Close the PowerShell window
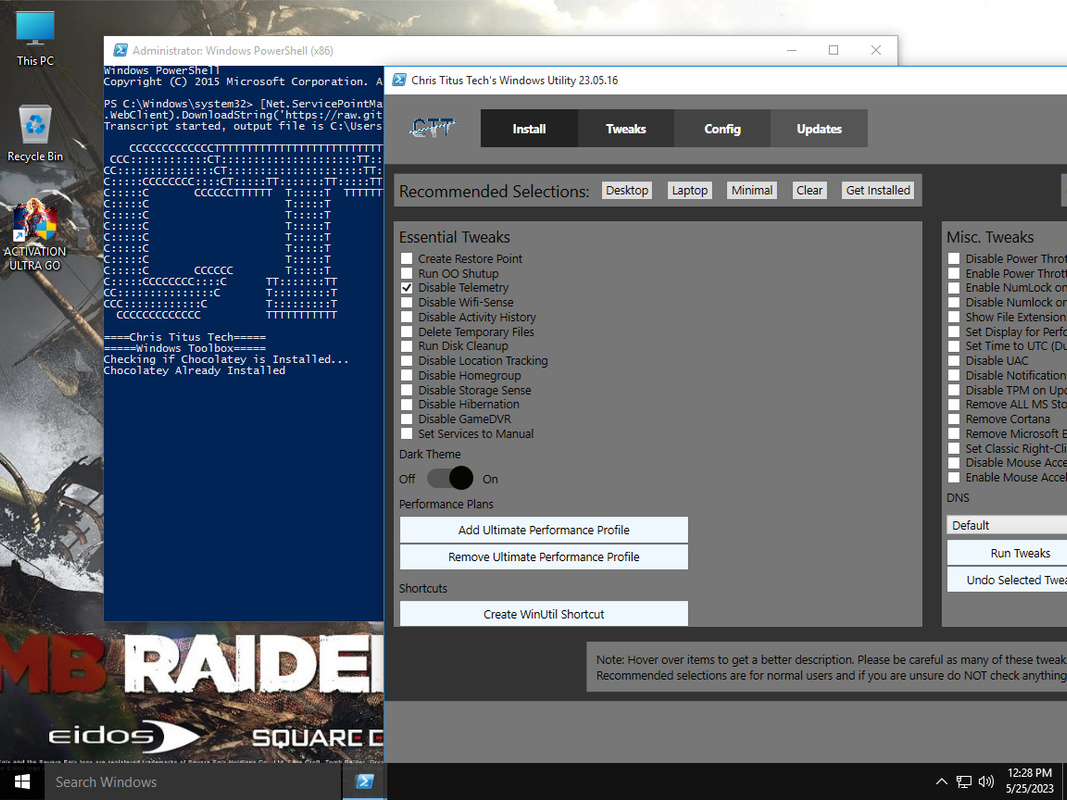The width and height of the screenshot is (1067, 800). [x=876, y=50]
